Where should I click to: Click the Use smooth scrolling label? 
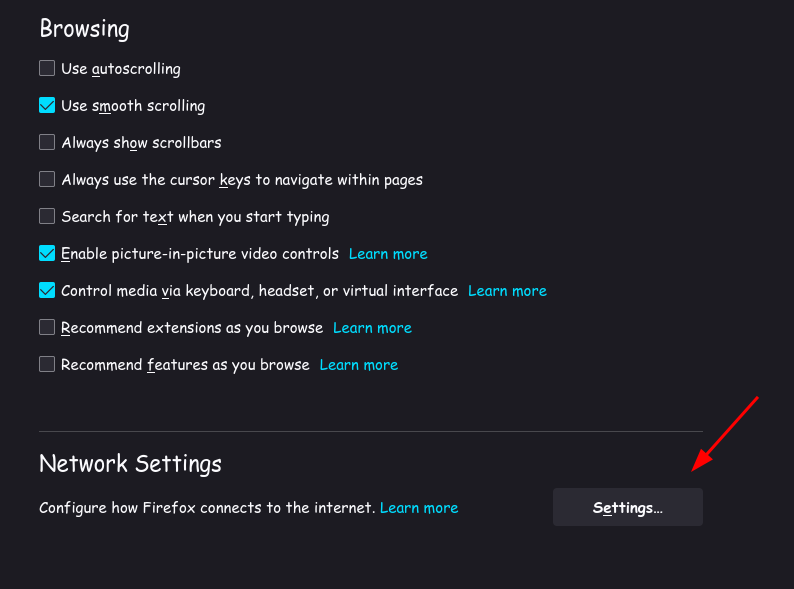pos(133,106)
